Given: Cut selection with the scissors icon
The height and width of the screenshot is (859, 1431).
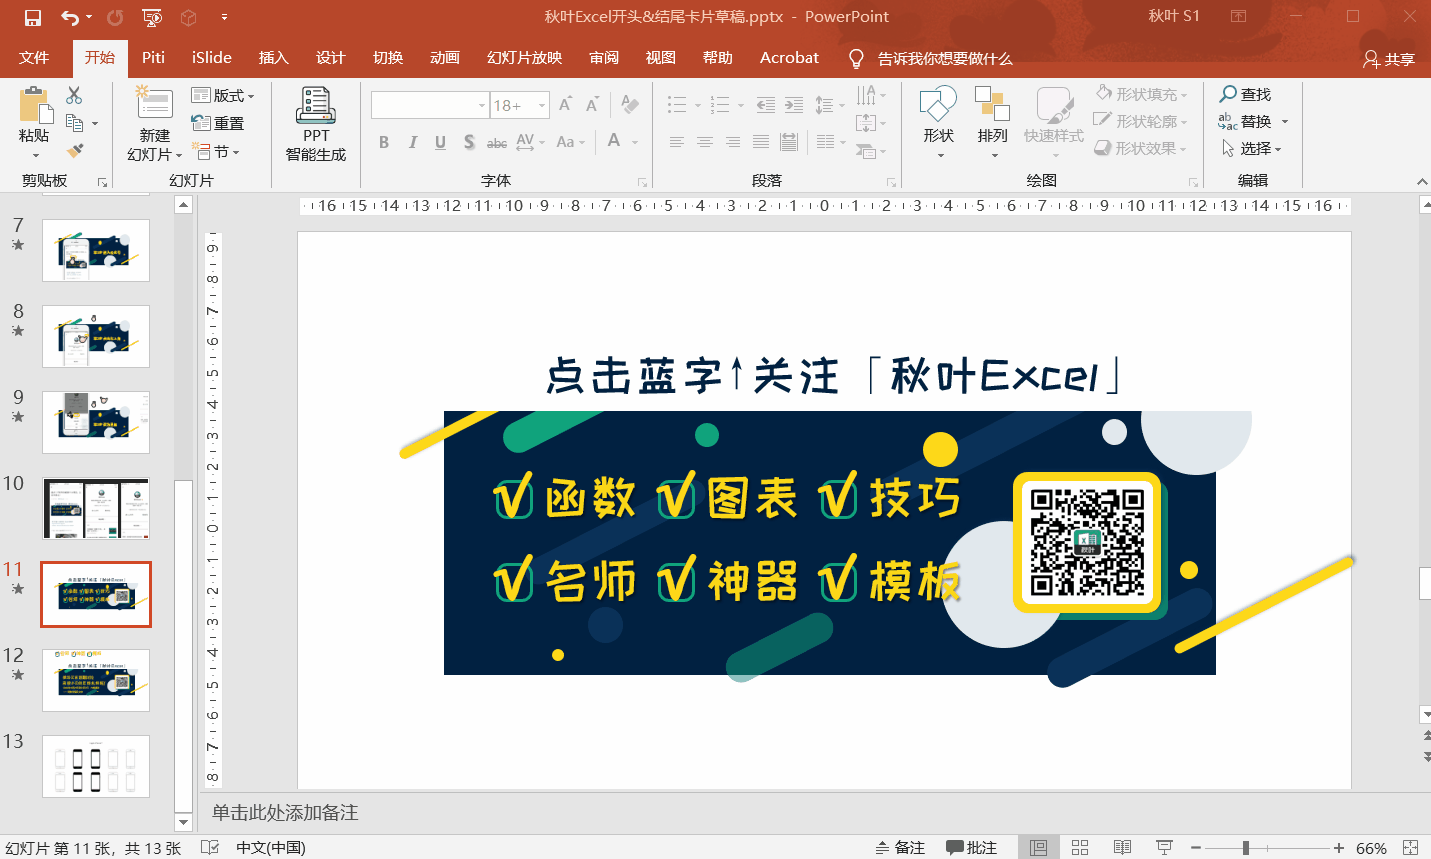Looking at the screenshot, I should 74,95.
